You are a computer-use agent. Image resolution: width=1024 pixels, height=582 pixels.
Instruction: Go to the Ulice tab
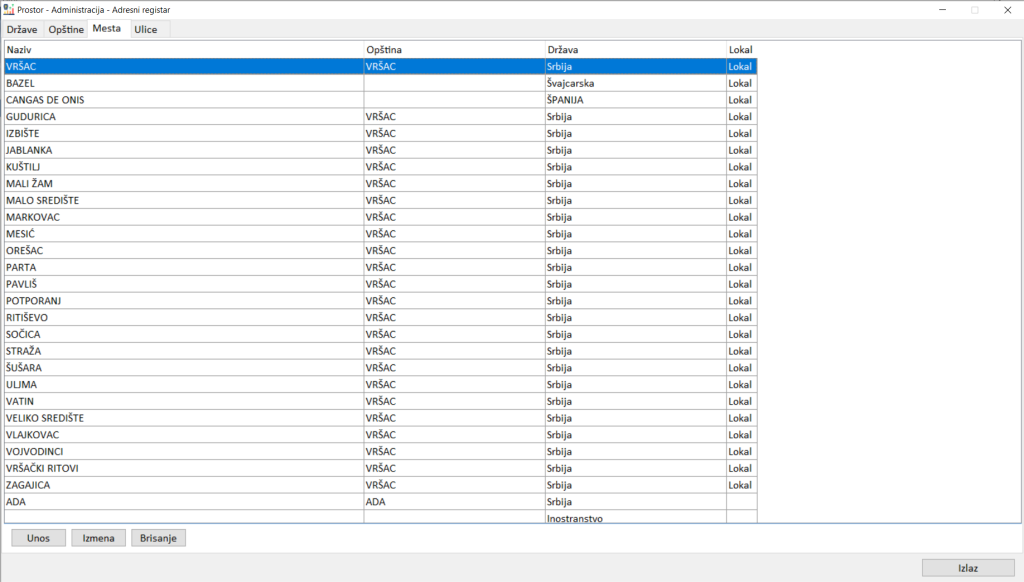146,30
